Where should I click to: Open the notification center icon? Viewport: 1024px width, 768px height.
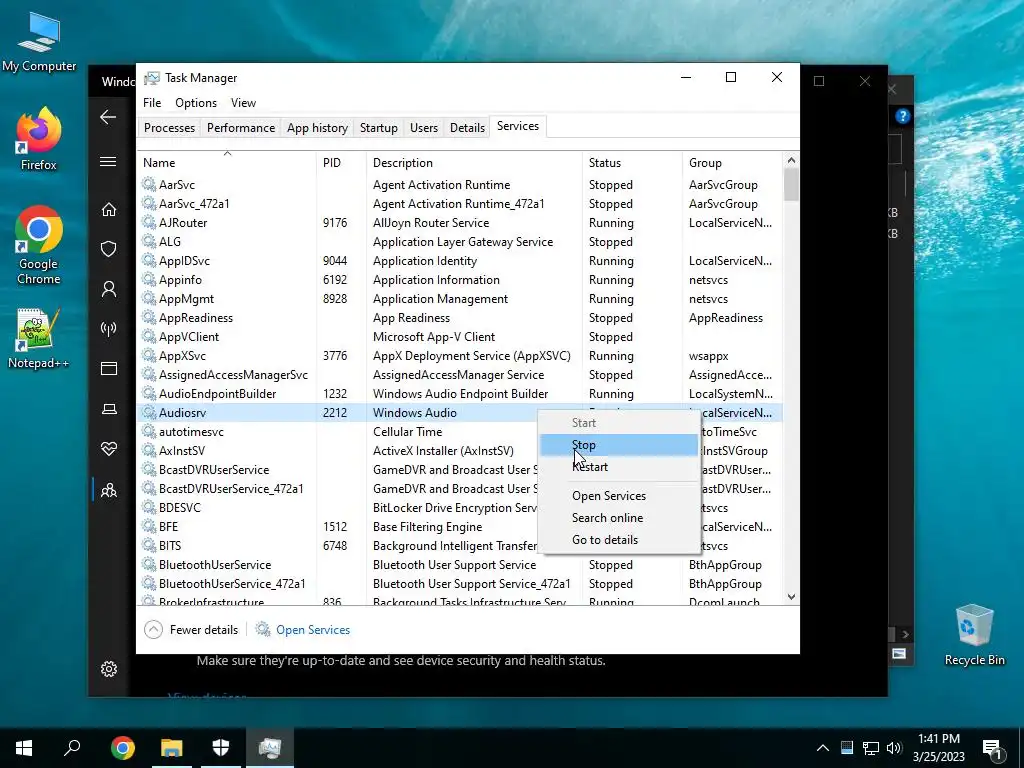992,750
